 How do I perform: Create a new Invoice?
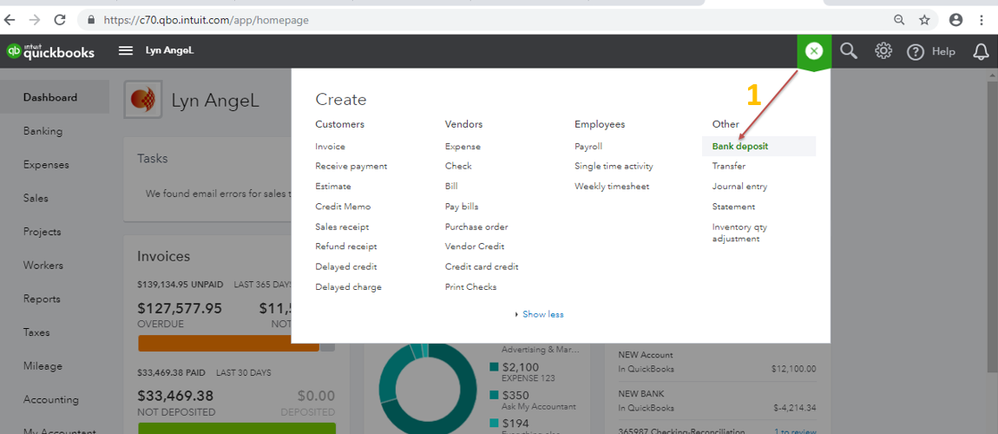[330, 146]
